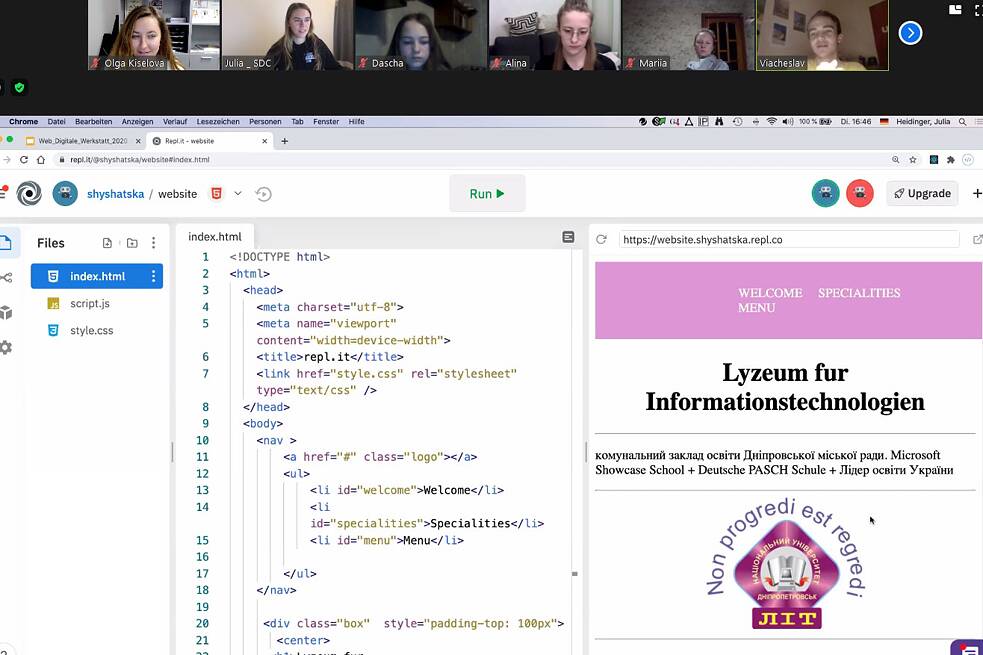Screen dimensions: 983x655
Task: Add a new file in Files
Action: pos(107,243)
